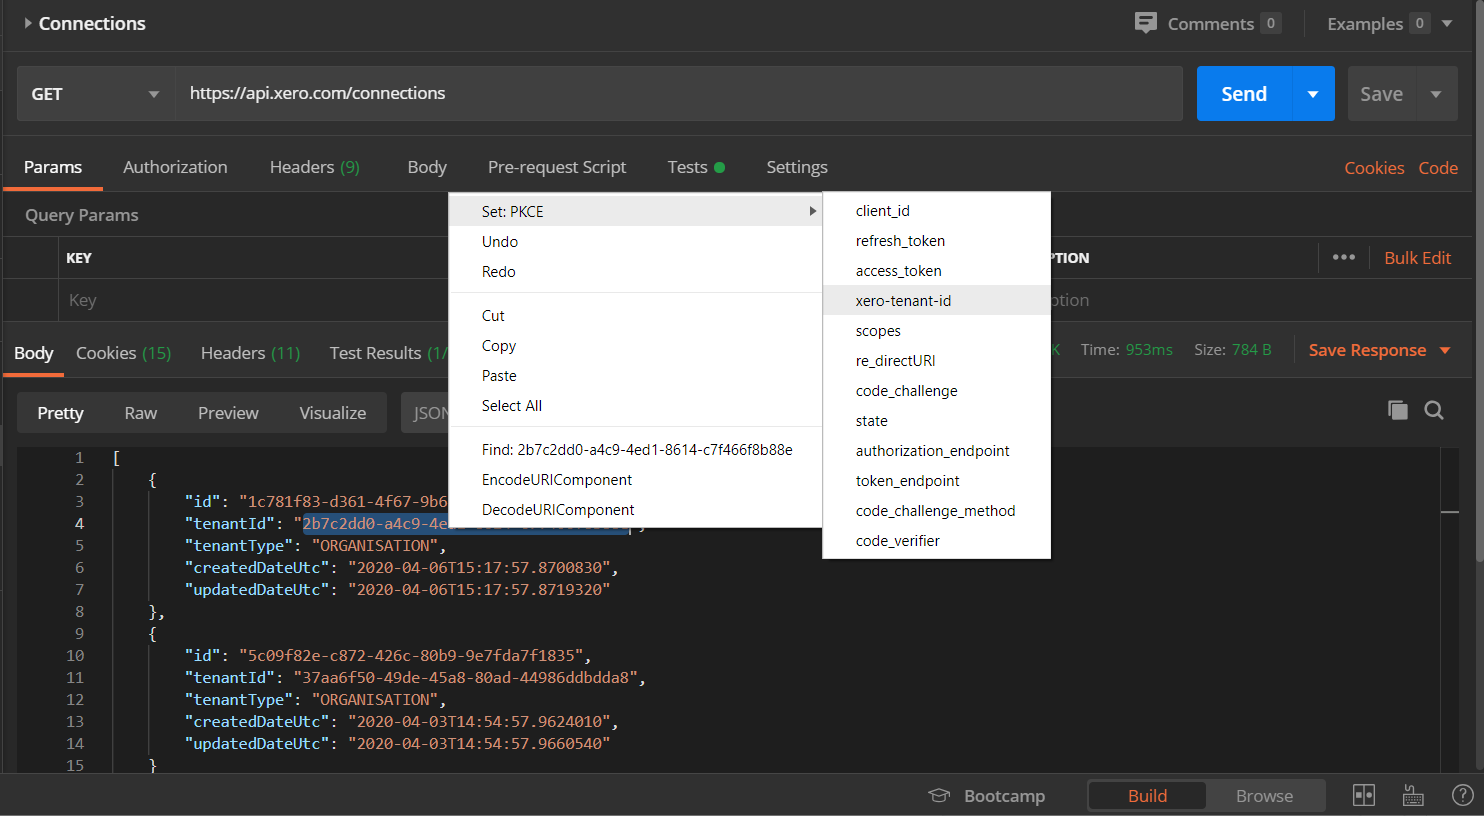1484x816 pixels.
Task: Open the Cookies link
Action: [x=1374, y=168]
